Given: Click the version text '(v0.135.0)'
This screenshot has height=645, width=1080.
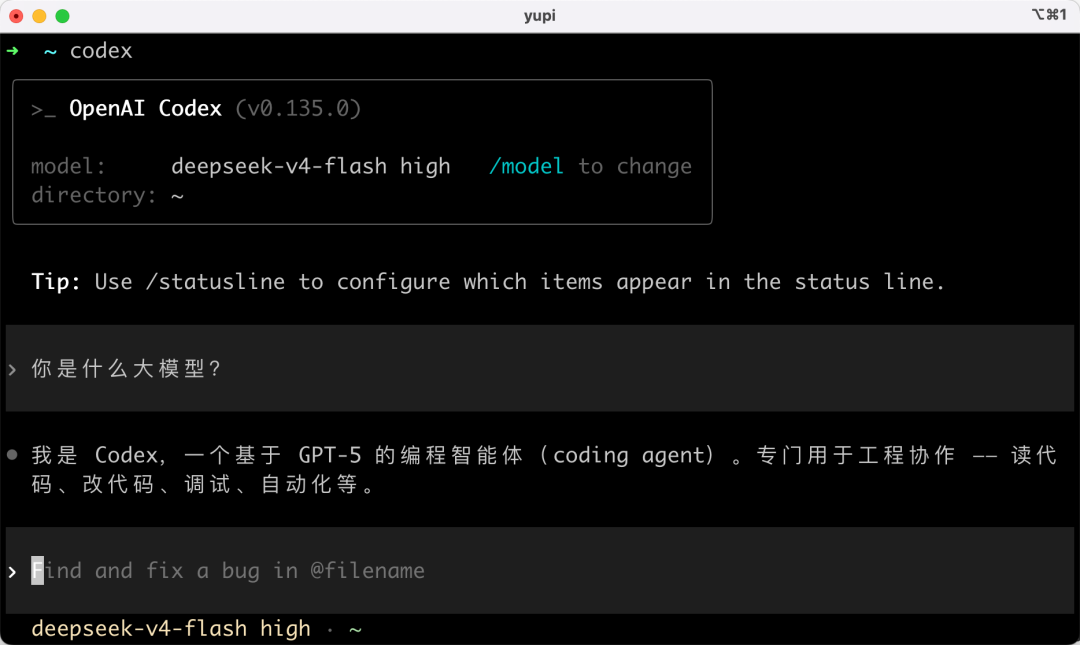Looking at the screenshot, I should point(298,108).
